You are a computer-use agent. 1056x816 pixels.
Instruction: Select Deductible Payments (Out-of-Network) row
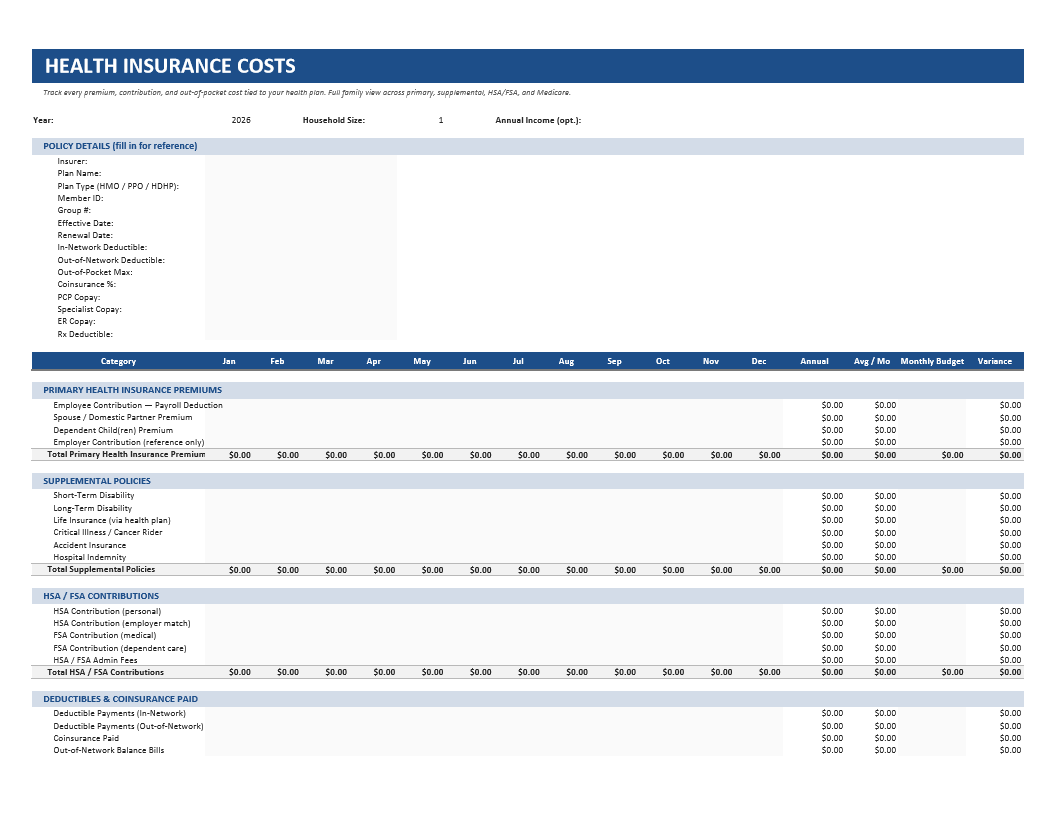click(527, 726)
